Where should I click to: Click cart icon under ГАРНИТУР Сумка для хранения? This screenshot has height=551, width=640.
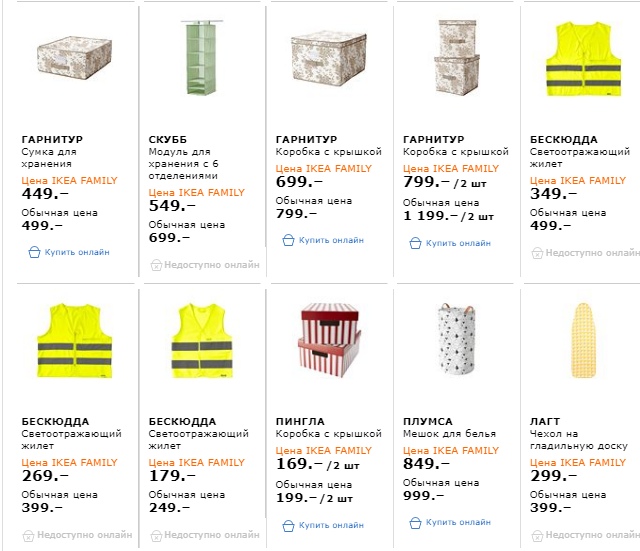[x=34, y=252]
